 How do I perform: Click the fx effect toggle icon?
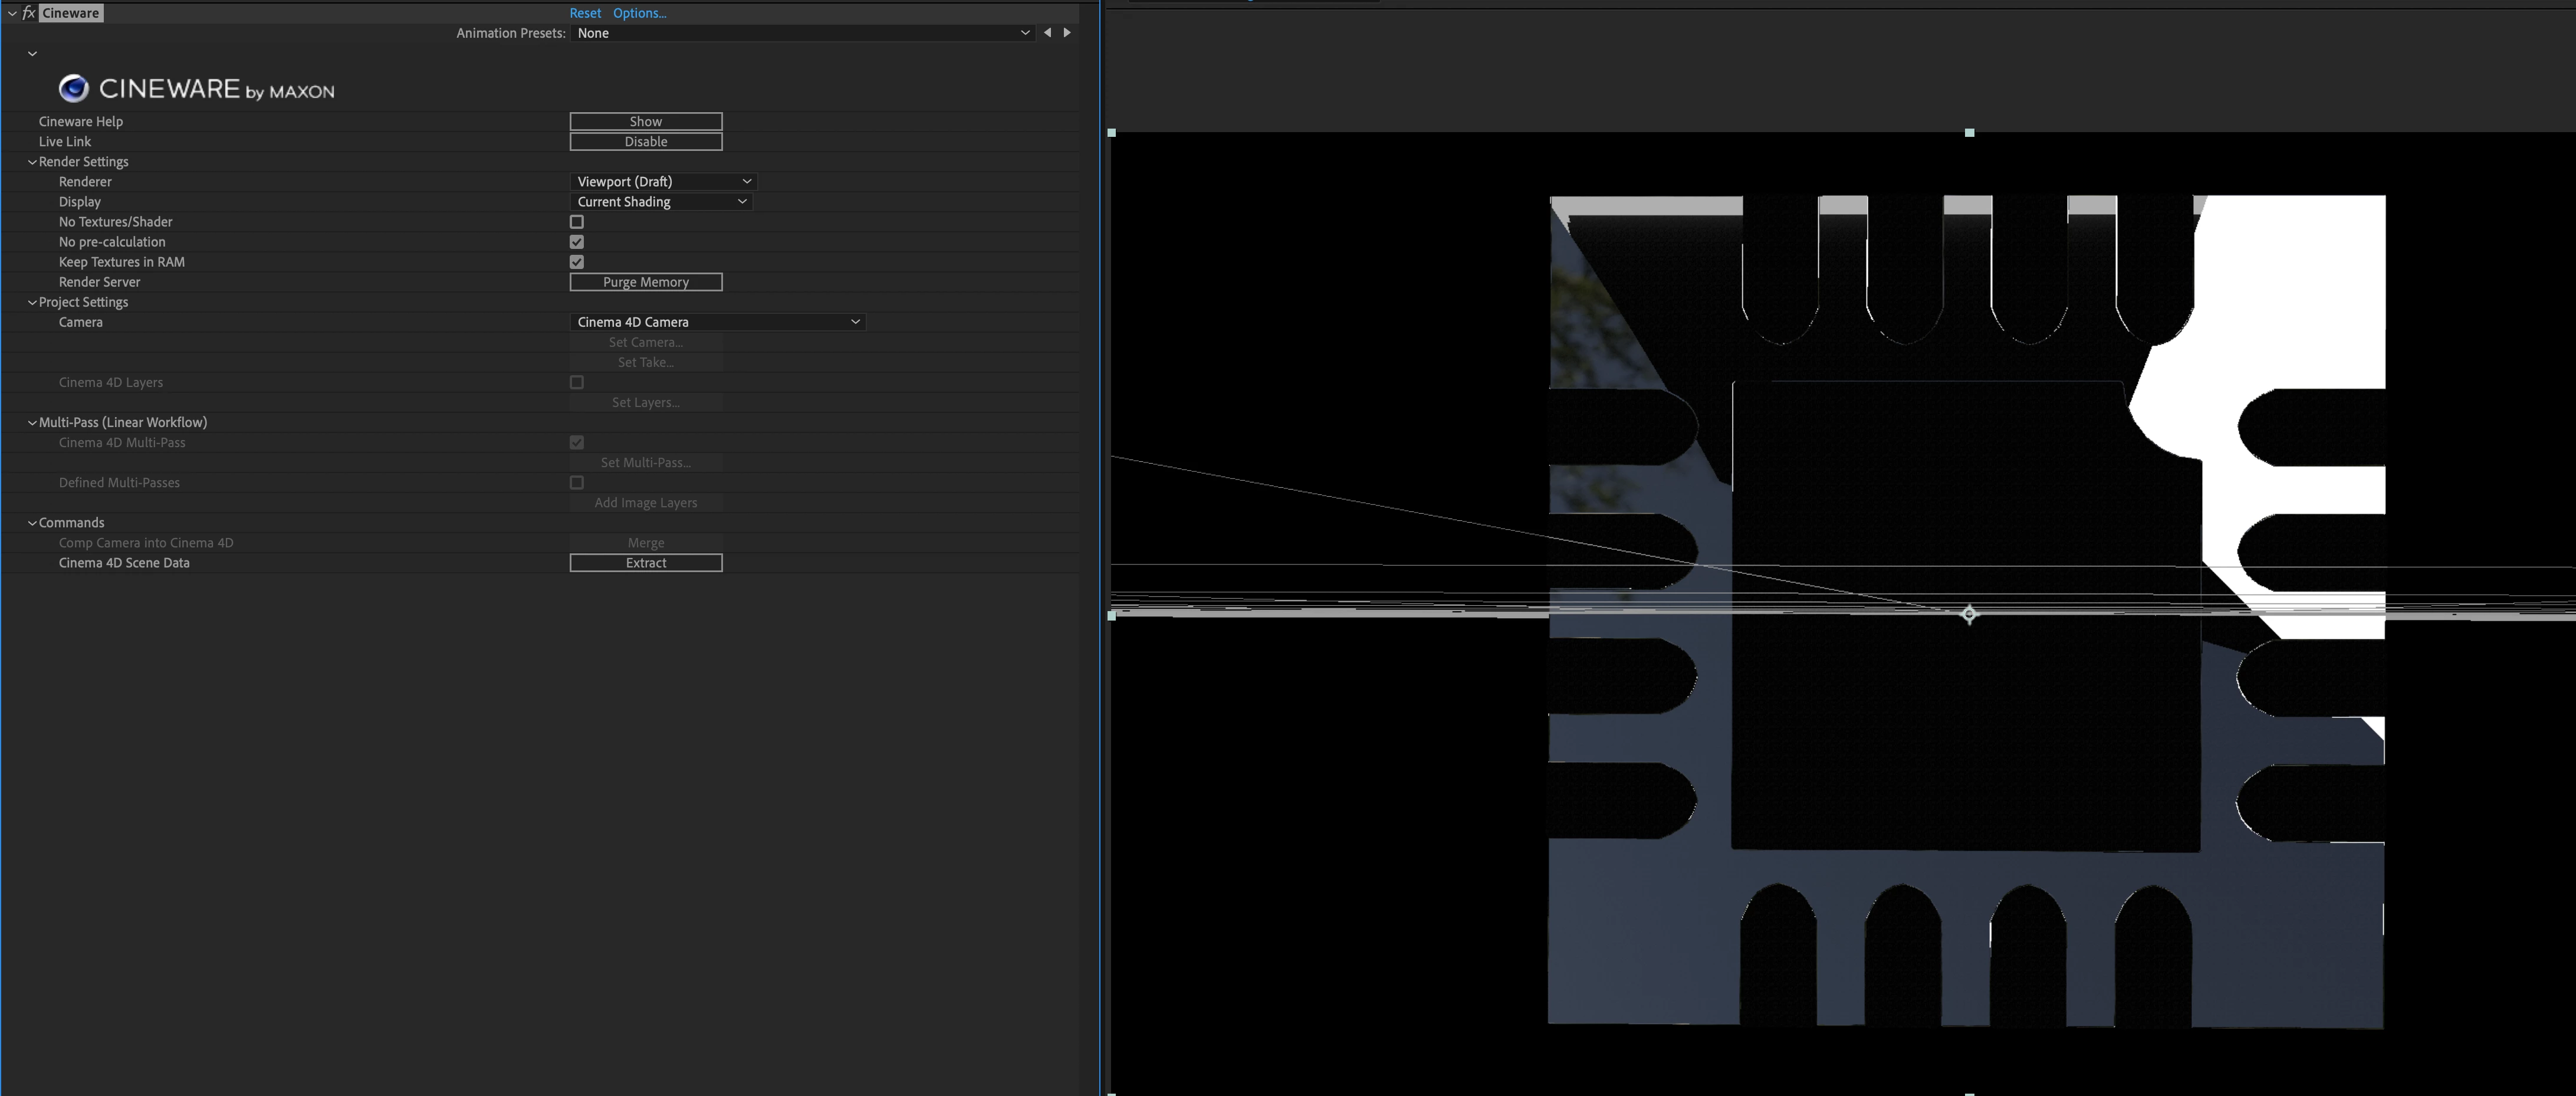[29, 13]
